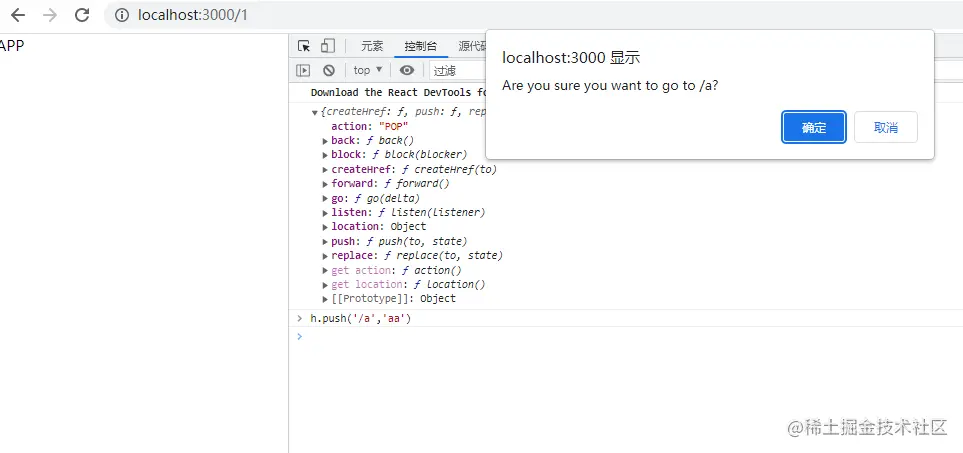Expand the location: Object entry
Image resolution: width=963 pixels, height=453 pixels.
coord(326,226)
